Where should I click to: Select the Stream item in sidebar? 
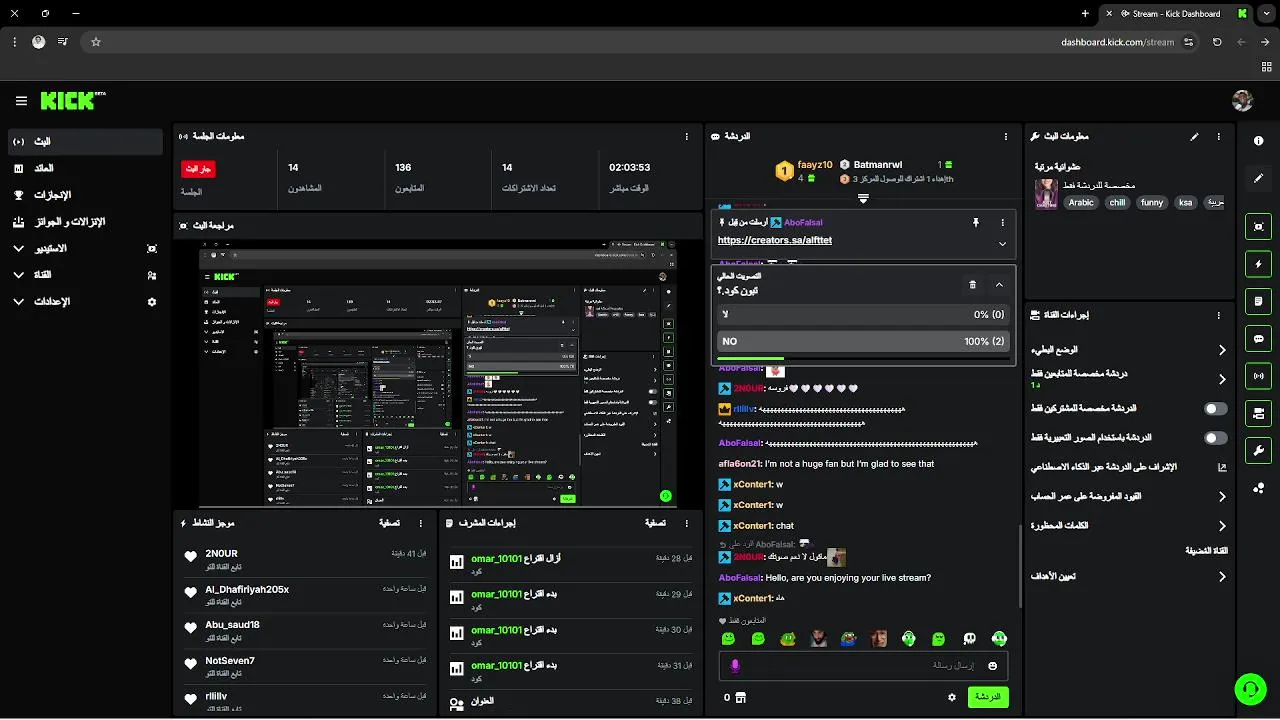click(84, 142)
